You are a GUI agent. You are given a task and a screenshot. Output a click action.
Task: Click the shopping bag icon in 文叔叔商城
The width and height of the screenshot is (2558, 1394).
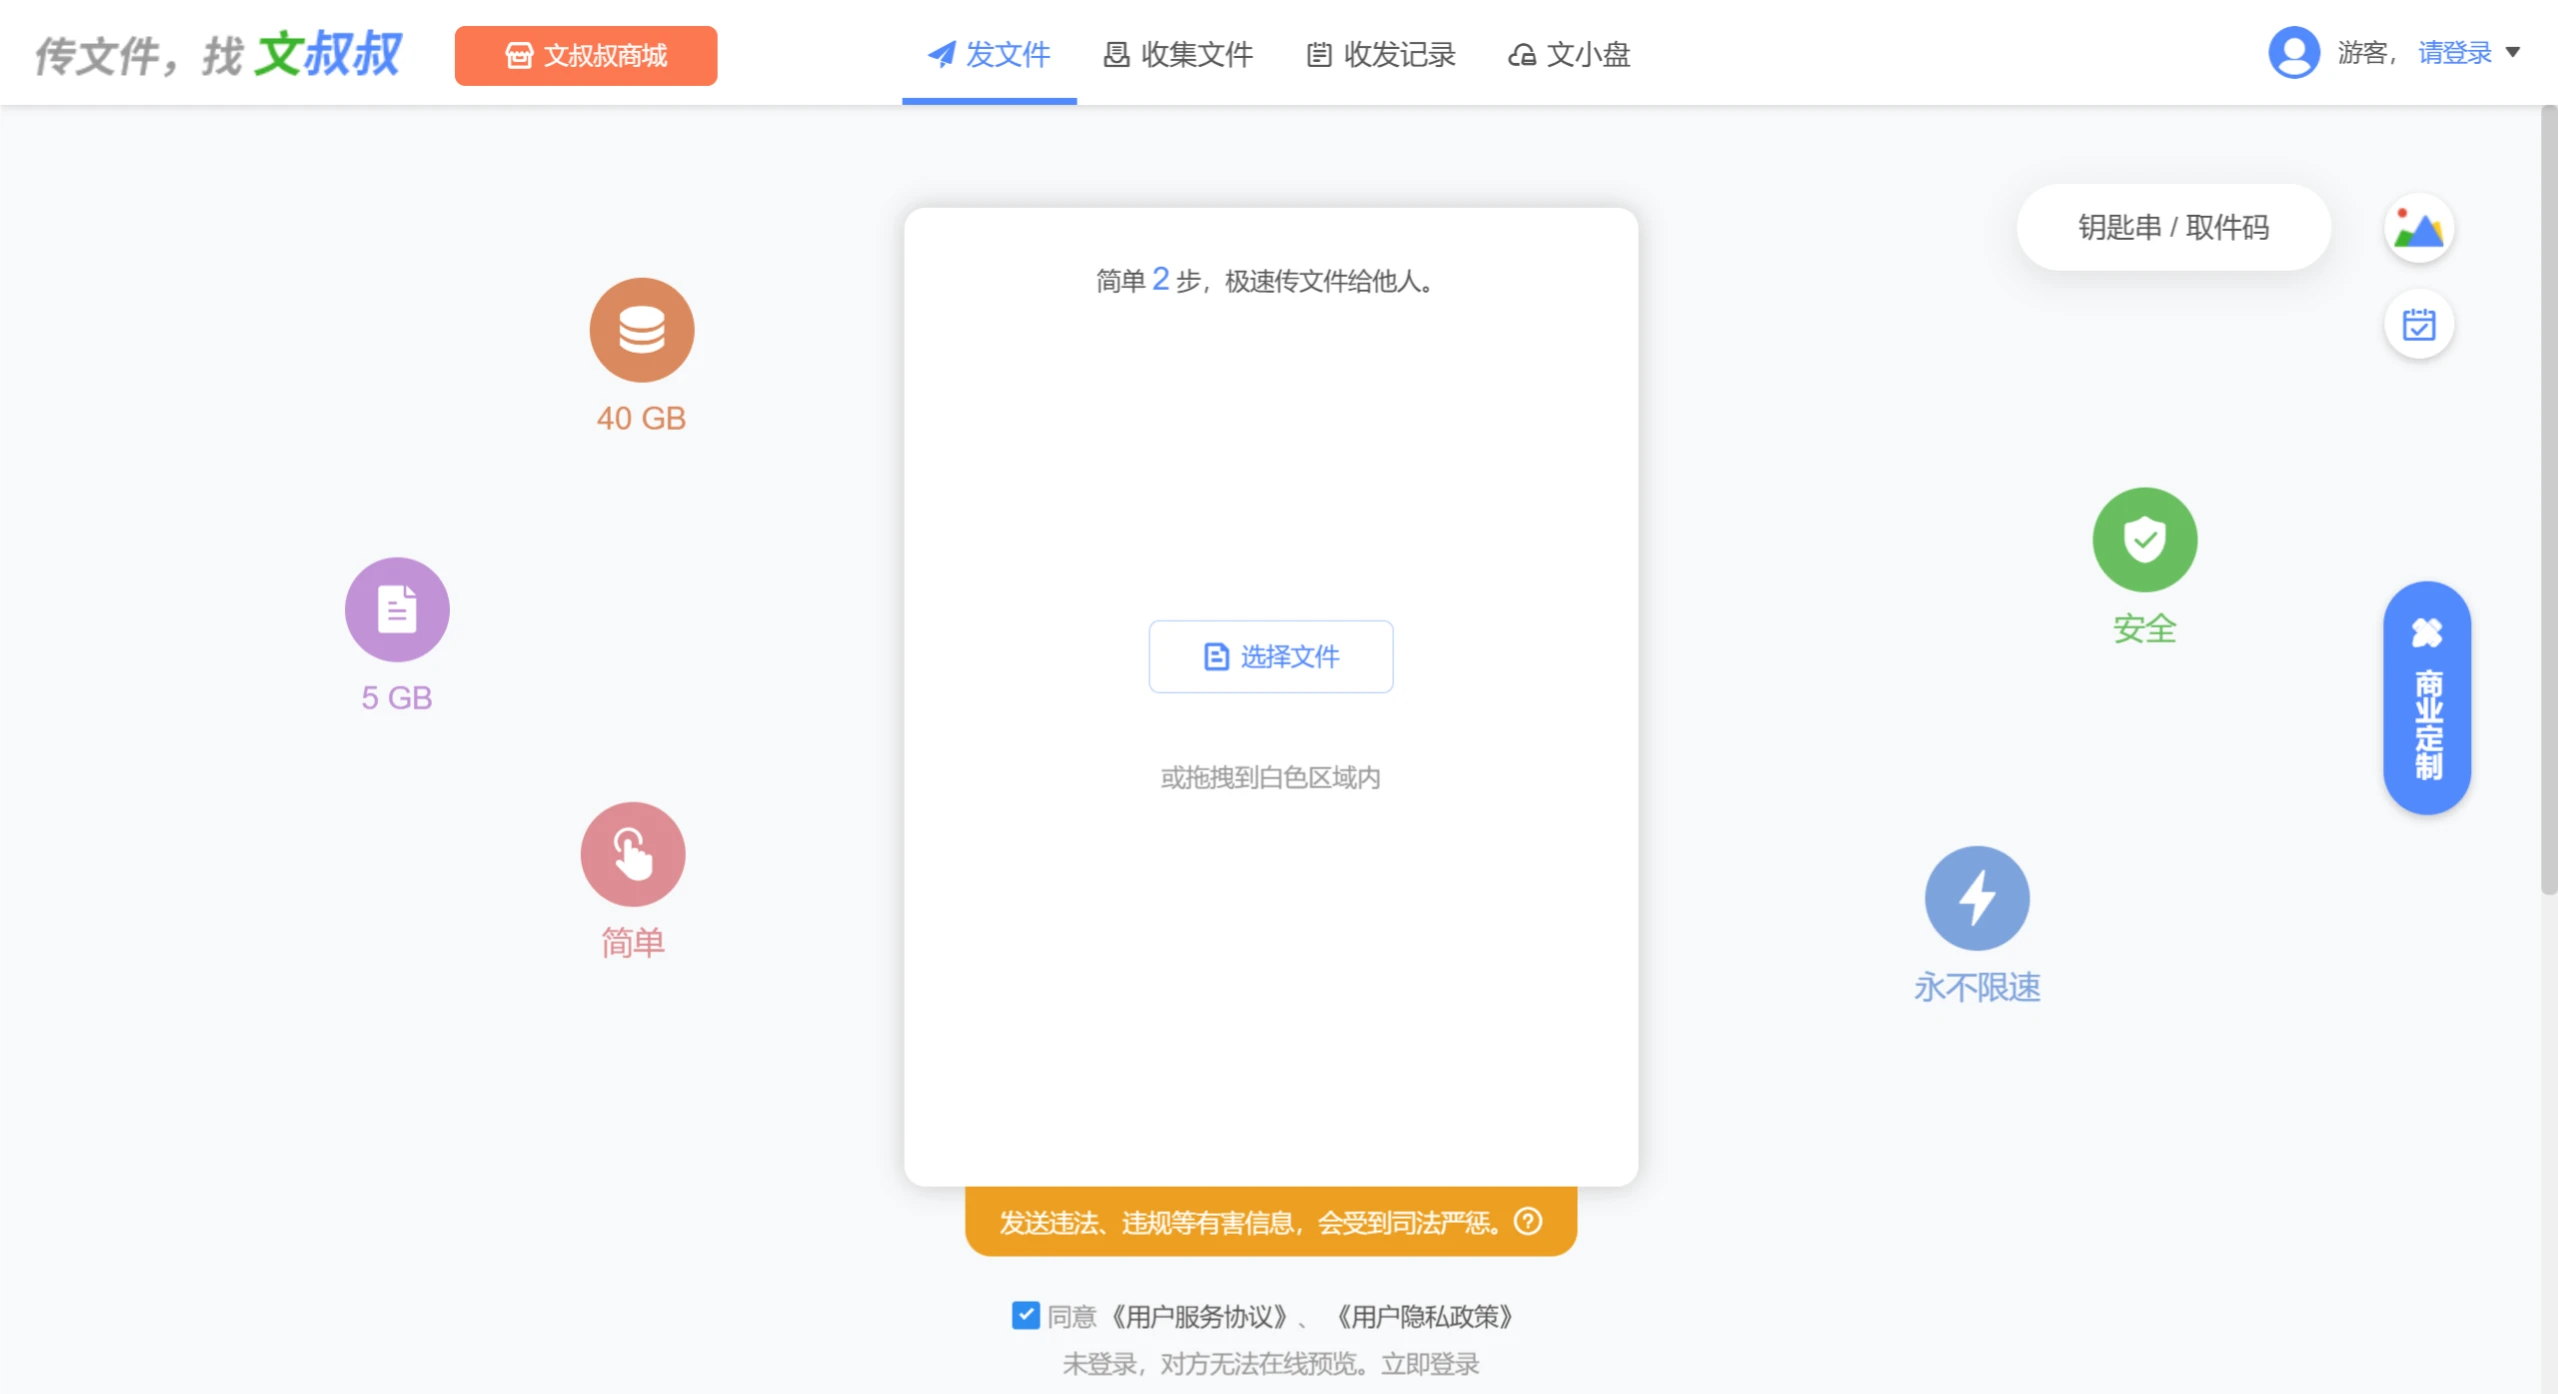pos(518,56)
